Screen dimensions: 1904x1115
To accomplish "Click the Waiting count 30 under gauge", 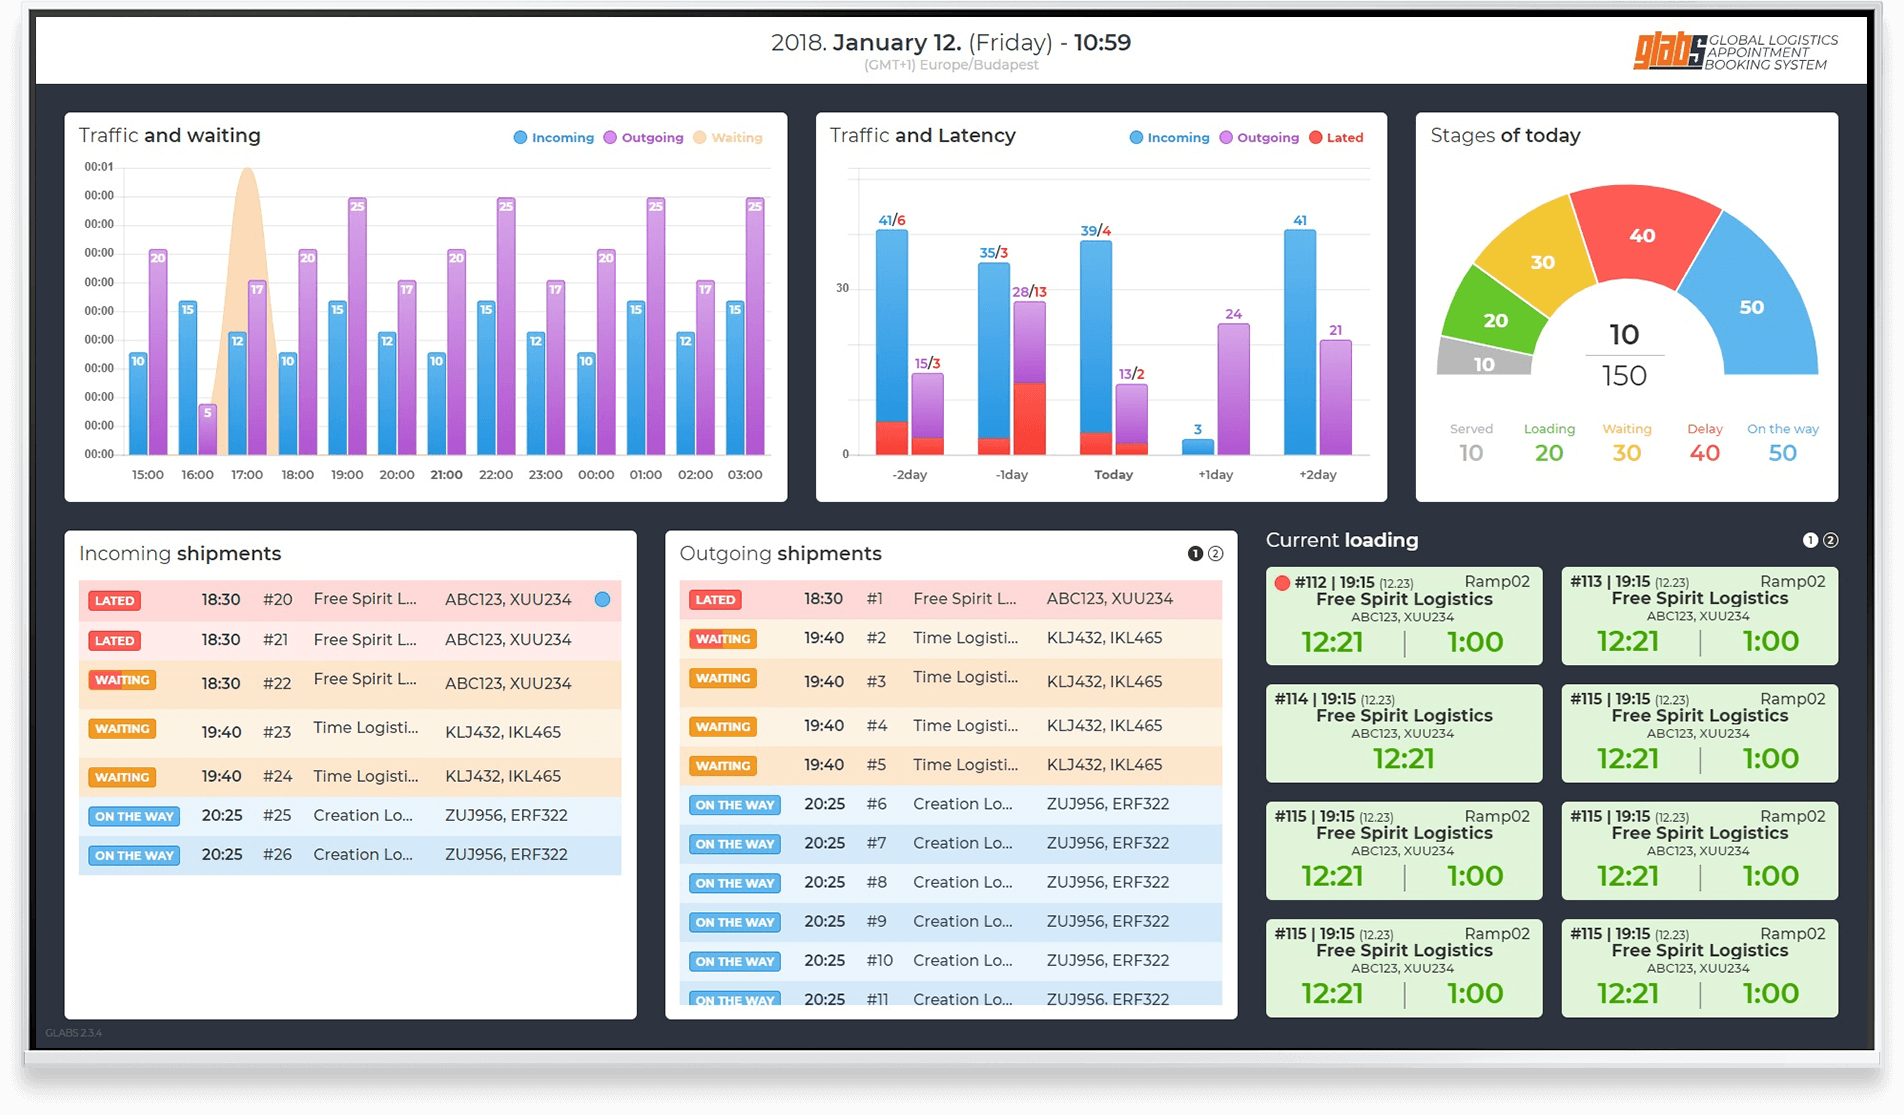I will point(1627,453).
